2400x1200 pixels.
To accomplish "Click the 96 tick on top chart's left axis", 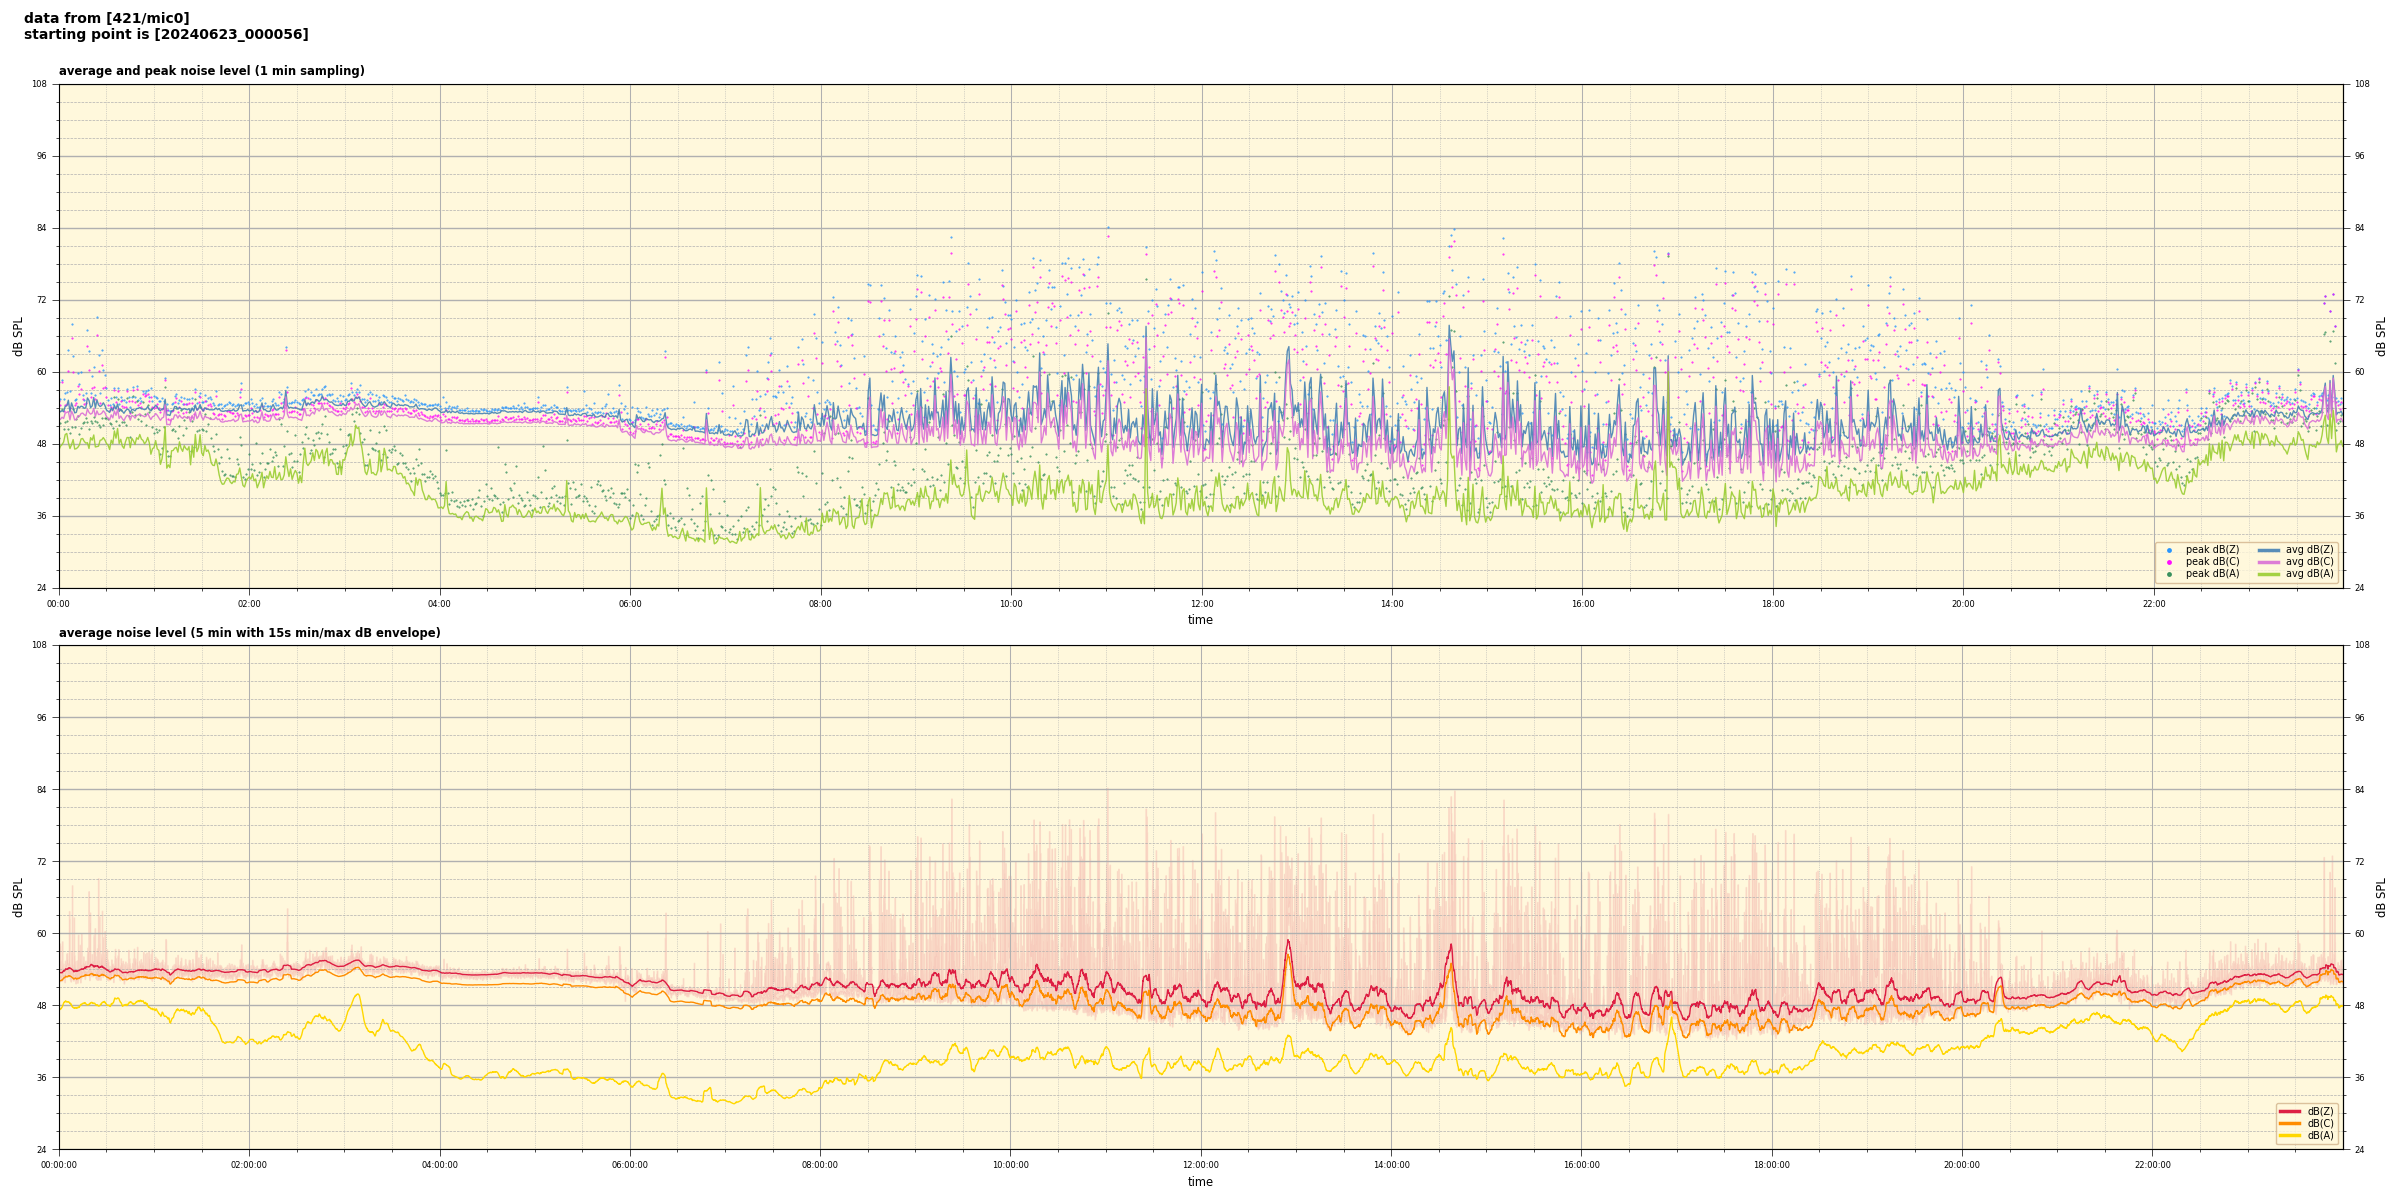I will pyautogui.click(x=41, y=156).
